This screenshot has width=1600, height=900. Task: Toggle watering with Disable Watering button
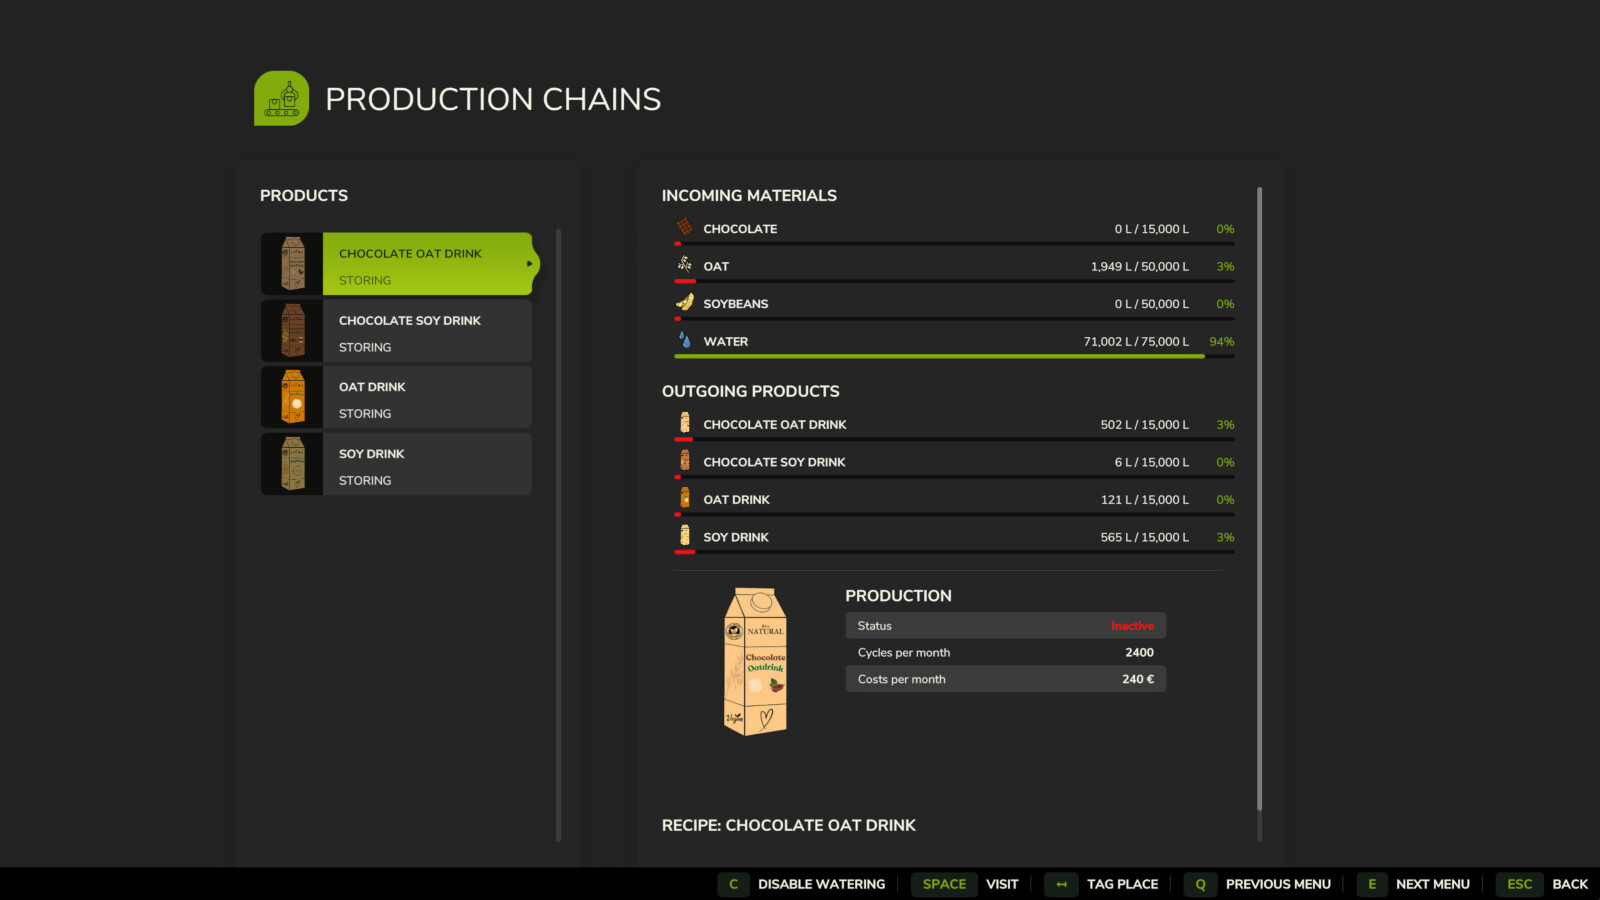pyautogui.click(x=802, y=884)
